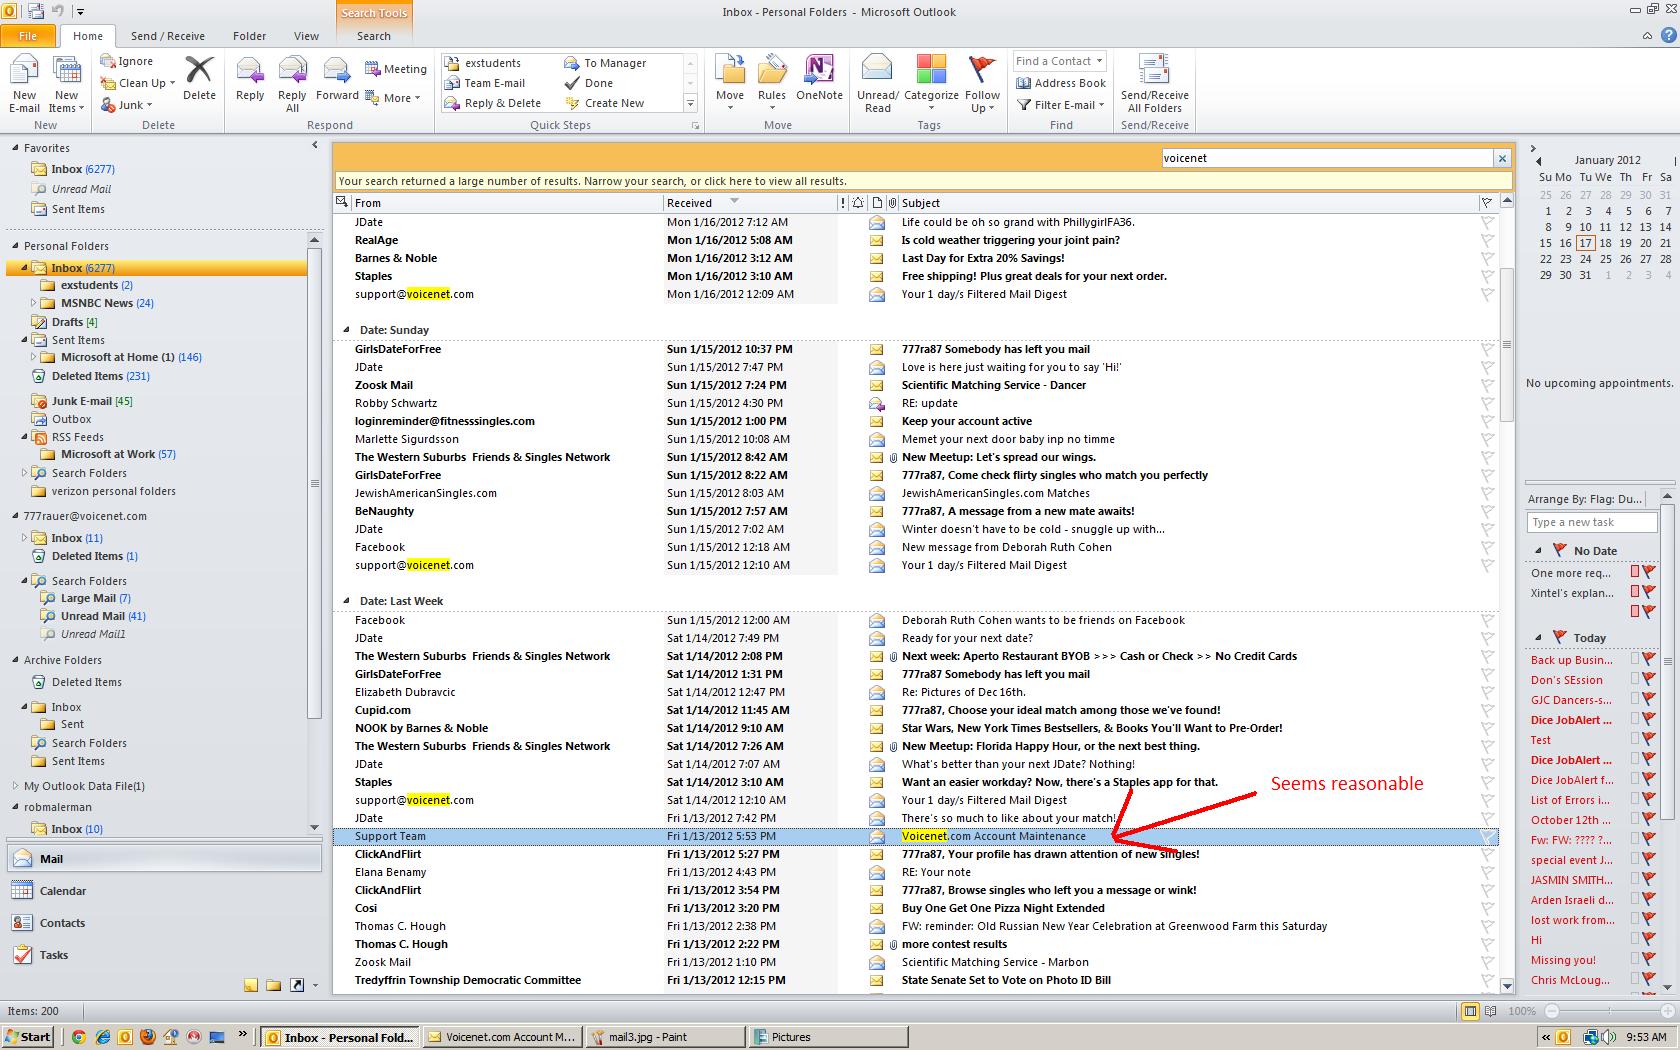Sort messages by Received column
Image resolution: width=1680 pixels, height=1050 pixels.
click(750, 202)
